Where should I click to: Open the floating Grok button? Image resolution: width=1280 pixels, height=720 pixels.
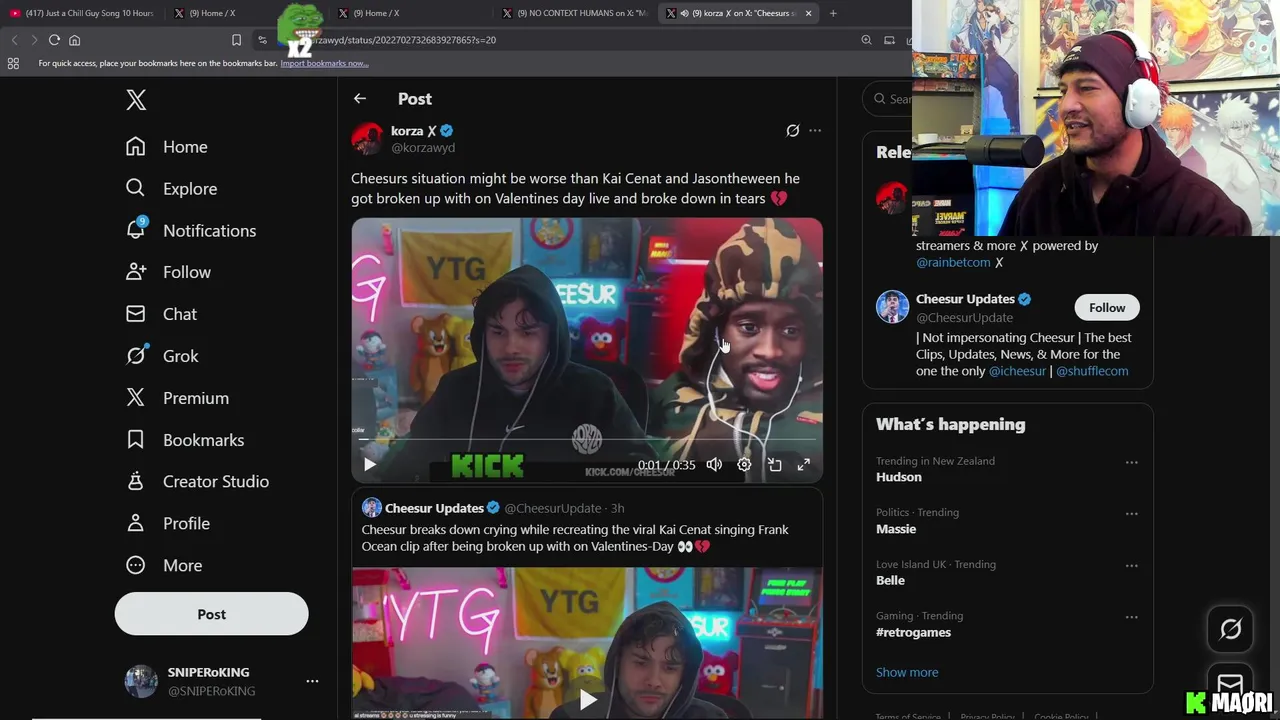click(x=1230, y=629)
